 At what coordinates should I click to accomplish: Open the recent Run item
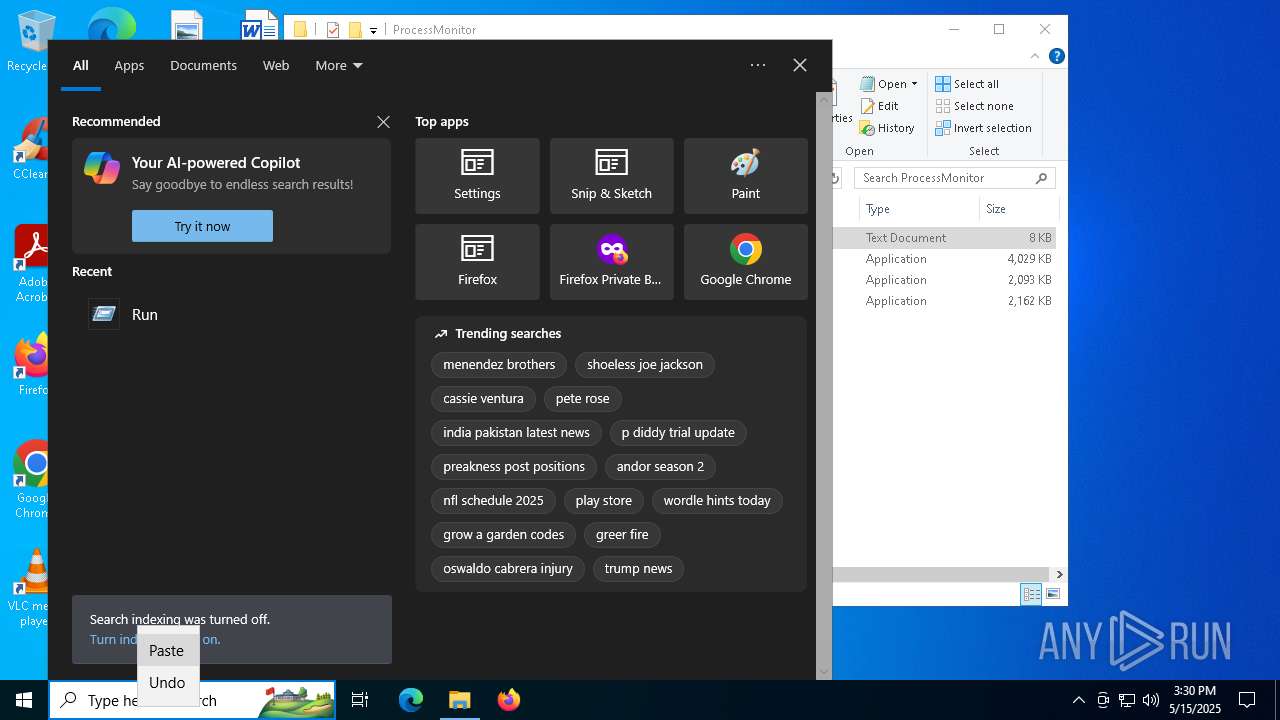(230, 314)
